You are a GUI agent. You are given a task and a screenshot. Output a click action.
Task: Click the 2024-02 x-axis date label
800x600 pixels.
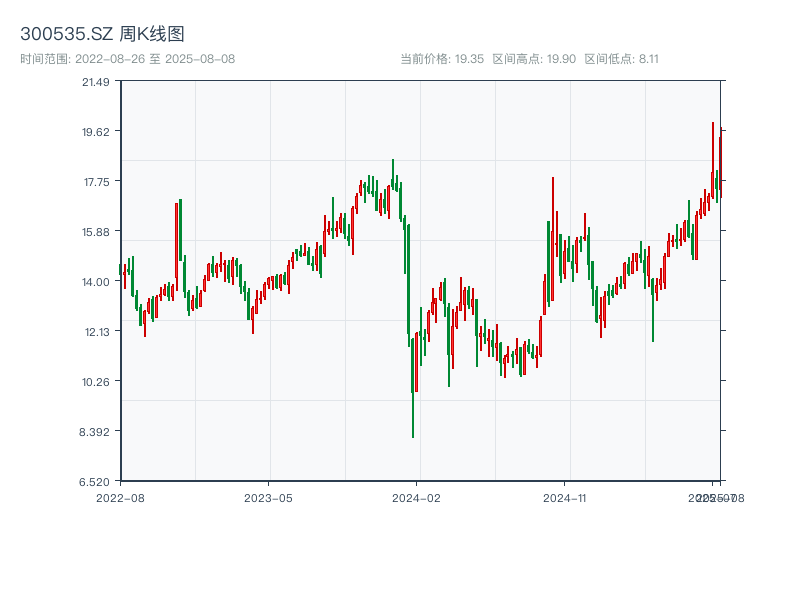(417, 497)
